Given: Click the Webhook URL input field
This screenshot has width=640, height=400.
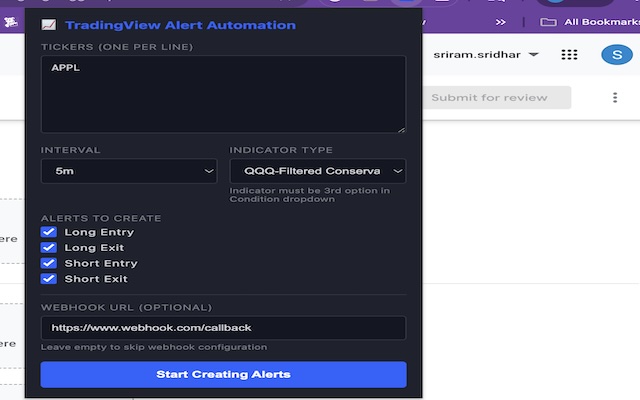Looking at the screenshot, I should (223, 328).
